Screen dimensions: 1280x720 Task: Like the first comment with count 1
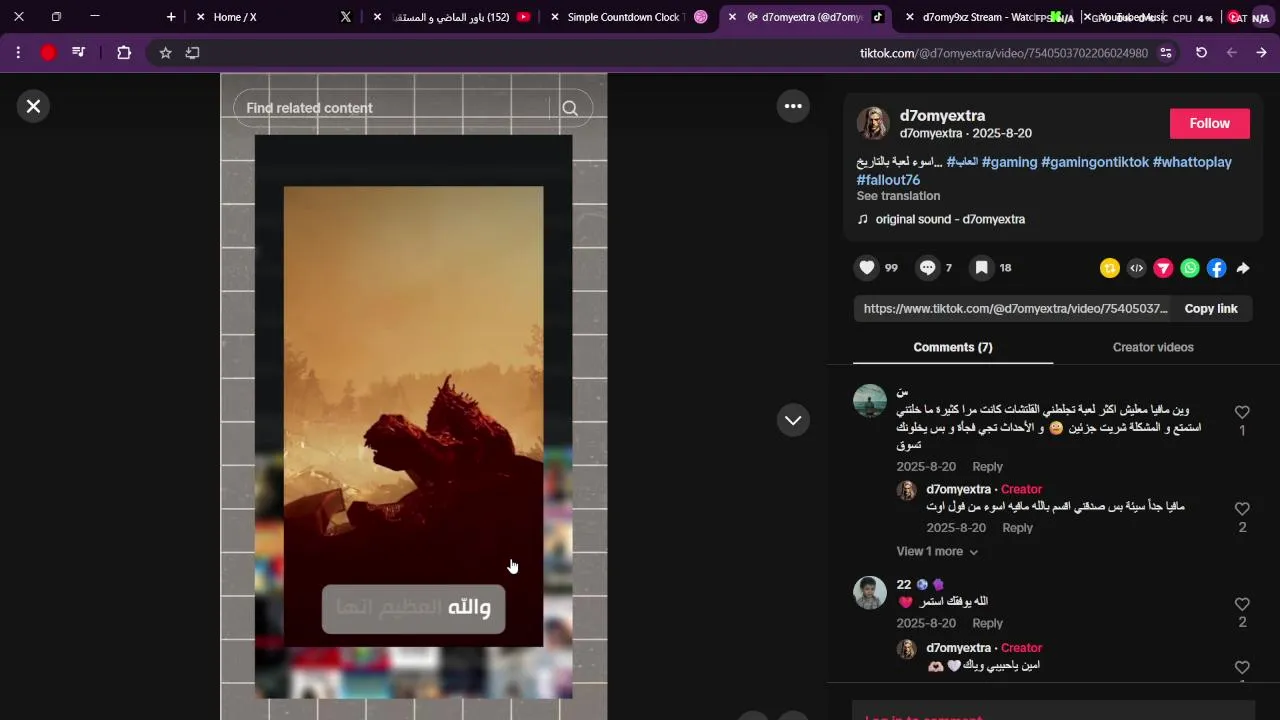1242,412
